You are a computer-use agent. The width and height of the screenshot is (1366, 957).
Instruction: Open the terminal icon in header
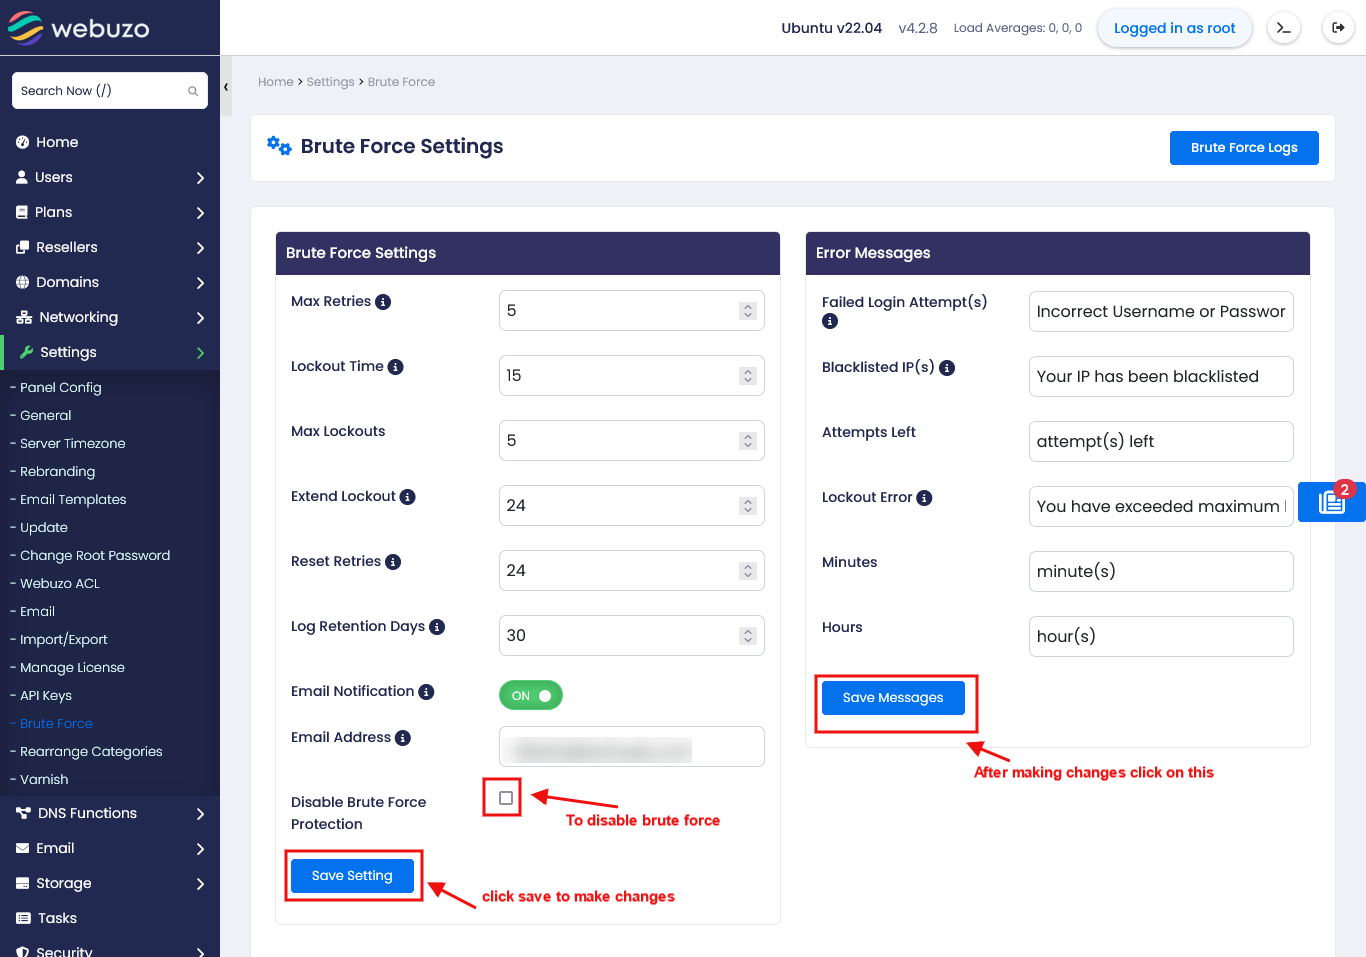coord(1284,28)
